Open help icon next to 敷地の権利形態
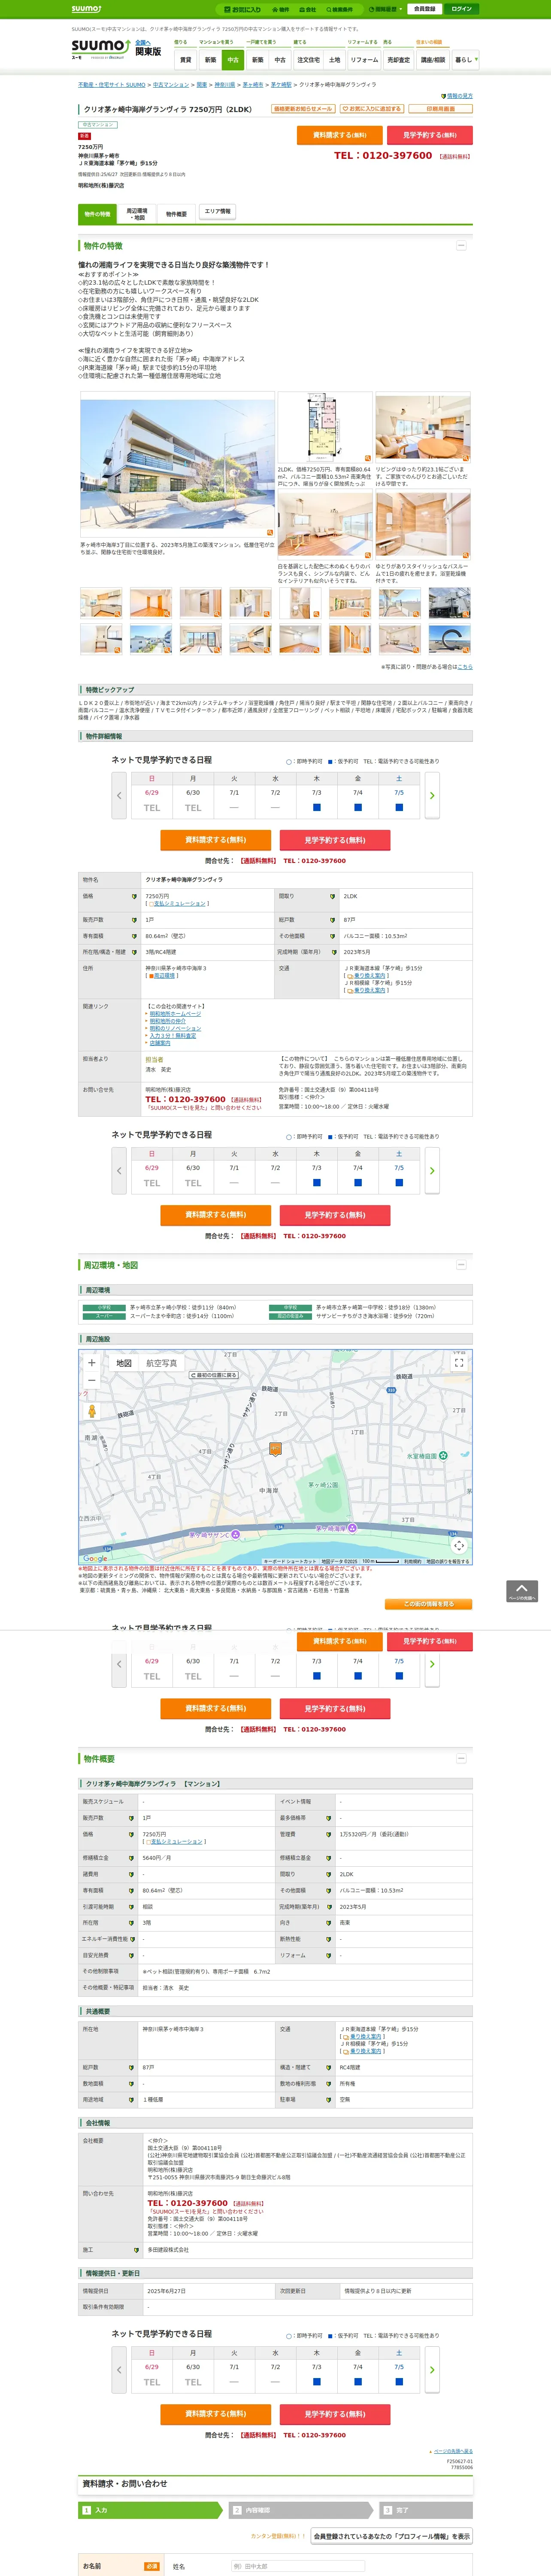 coord(329,2084)
